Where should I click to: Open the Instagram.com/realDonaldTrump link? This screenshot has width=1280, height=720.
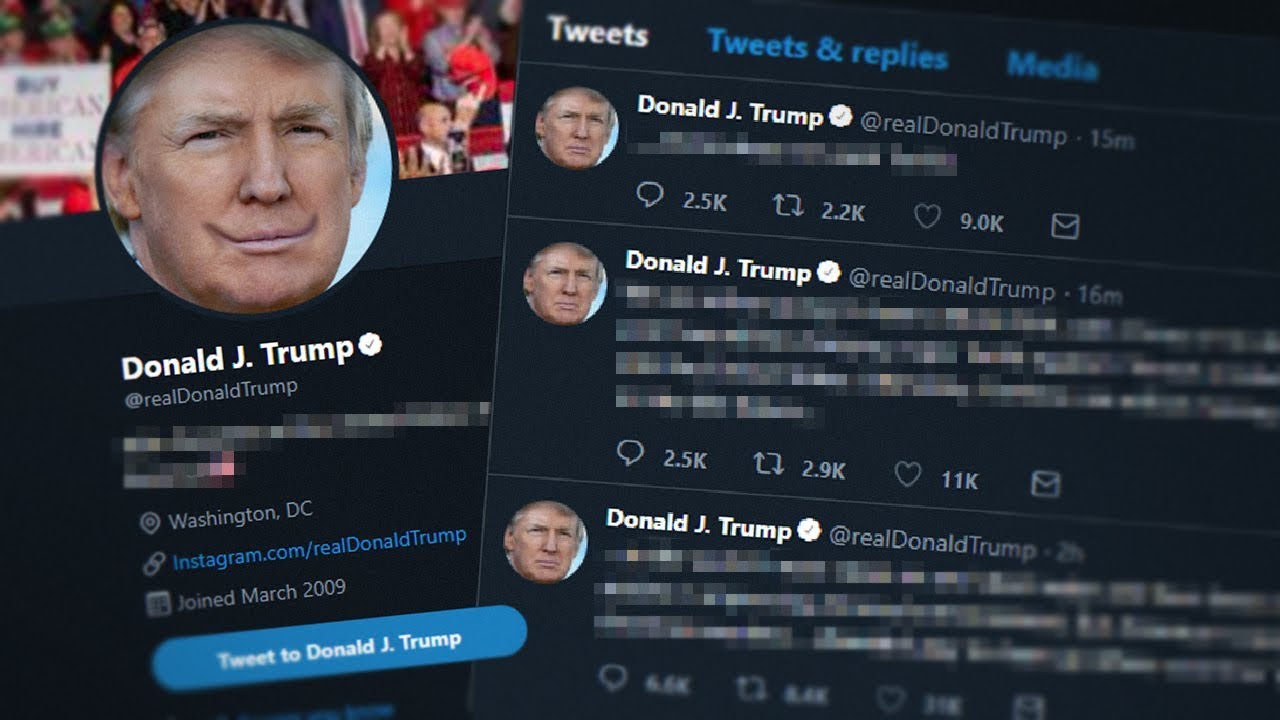tap(319, 548)
